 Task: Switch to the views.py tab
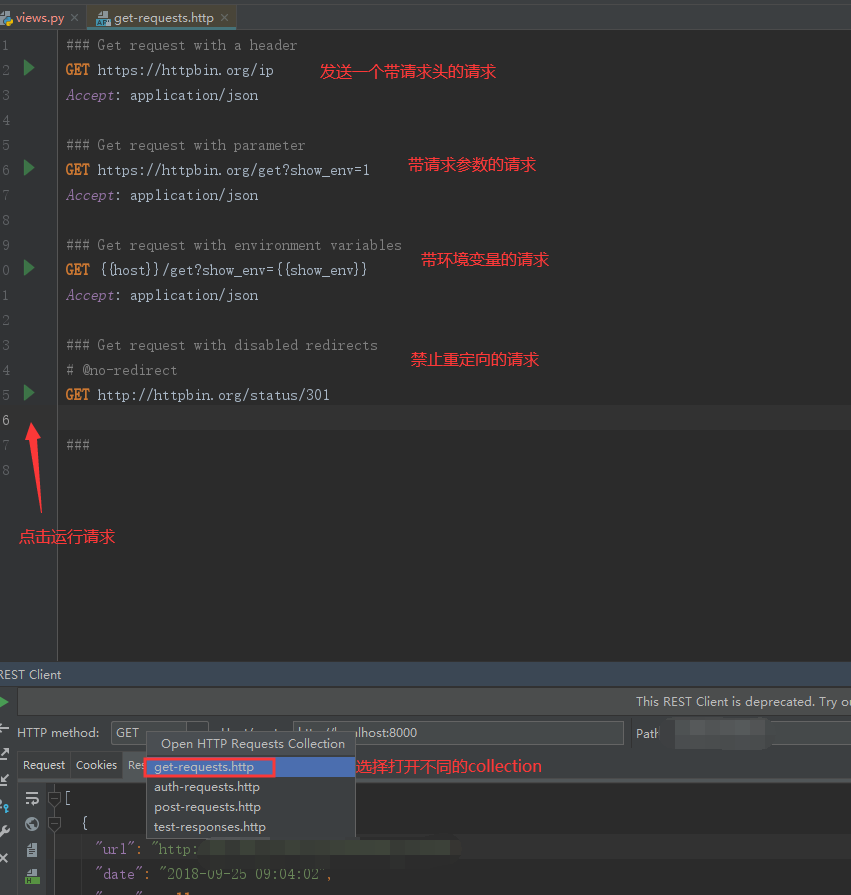(x=40, y=18)
